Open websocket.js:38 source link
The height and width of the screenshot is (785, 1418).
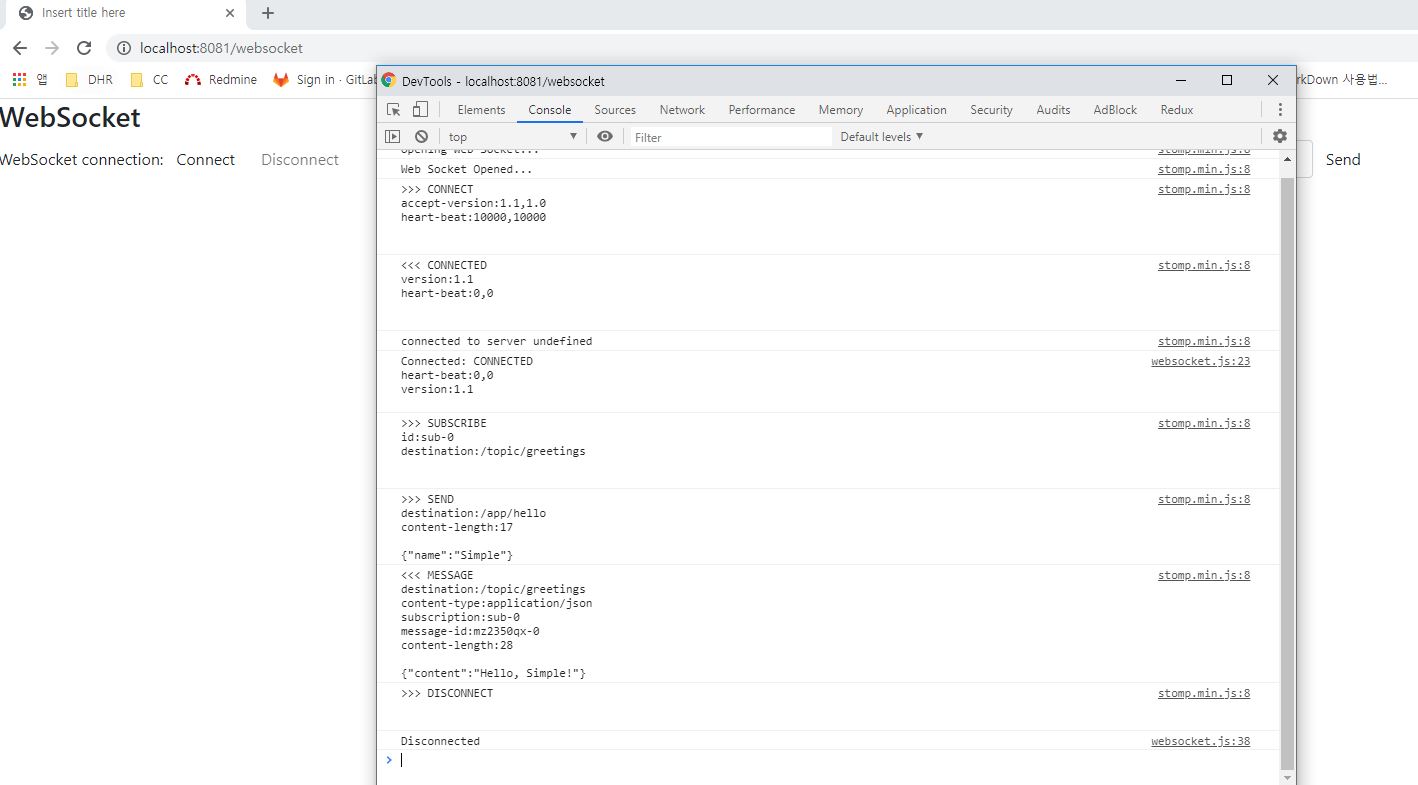(1200, 741)
